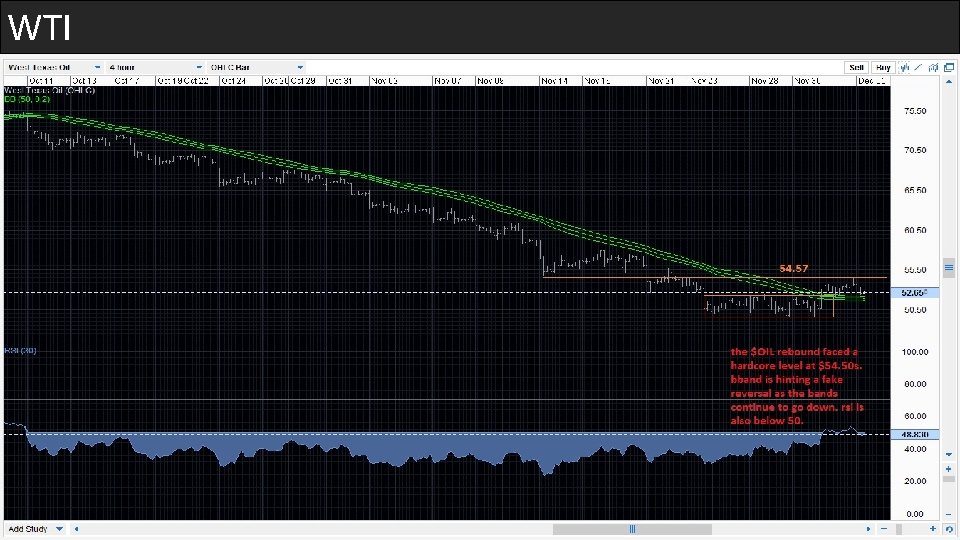Click the zoom level slider handle
Image resolution: width=960 pixels, height=540 pixels.
(899, 529)
